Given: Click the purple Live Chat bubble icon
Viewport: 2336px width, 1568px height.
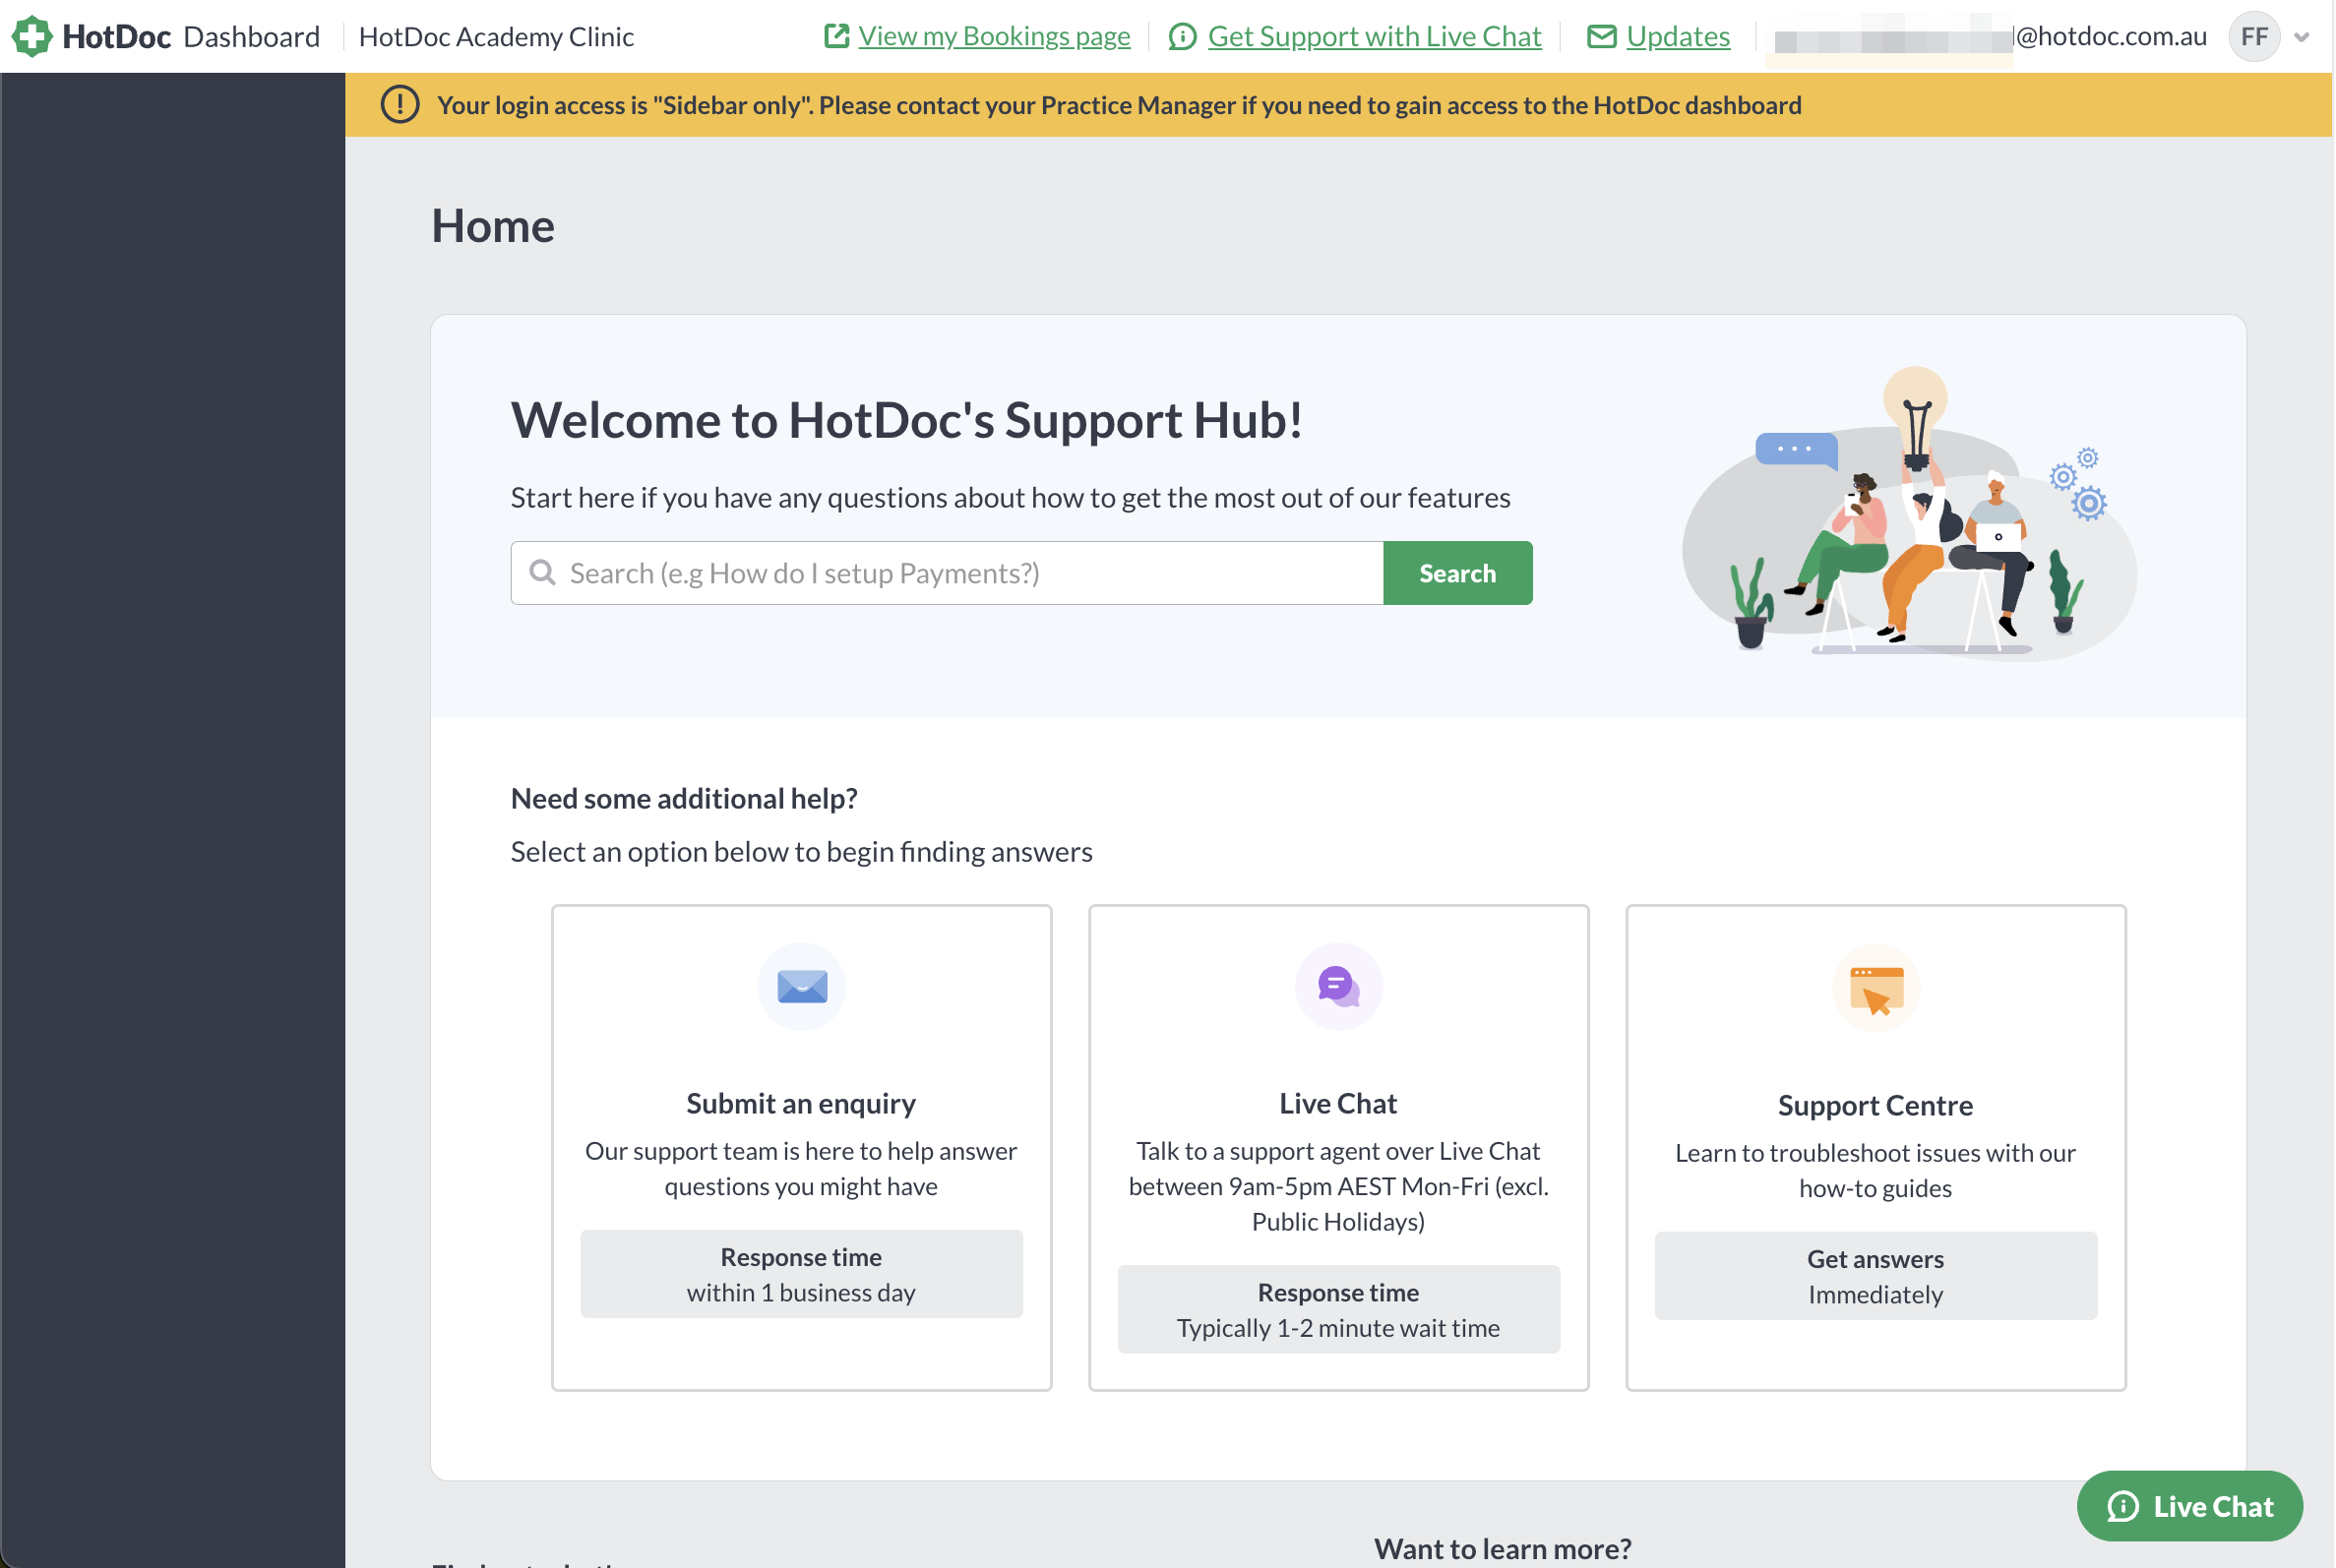Looking at the screenshot, I should 1339,987.
